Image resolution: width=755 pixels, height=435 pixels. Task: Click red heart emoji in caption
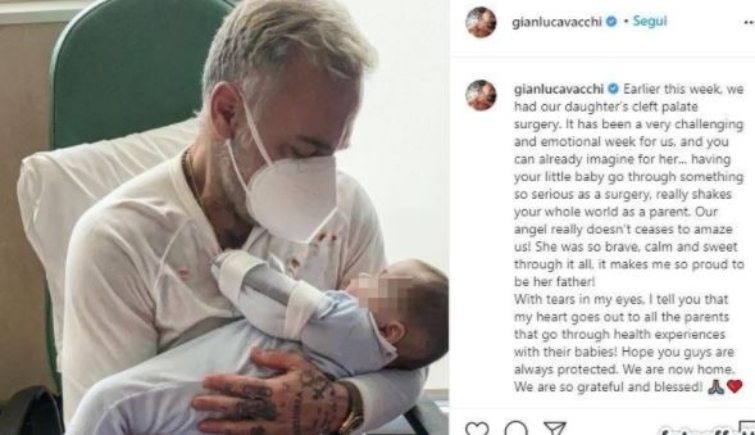[734, 386]
